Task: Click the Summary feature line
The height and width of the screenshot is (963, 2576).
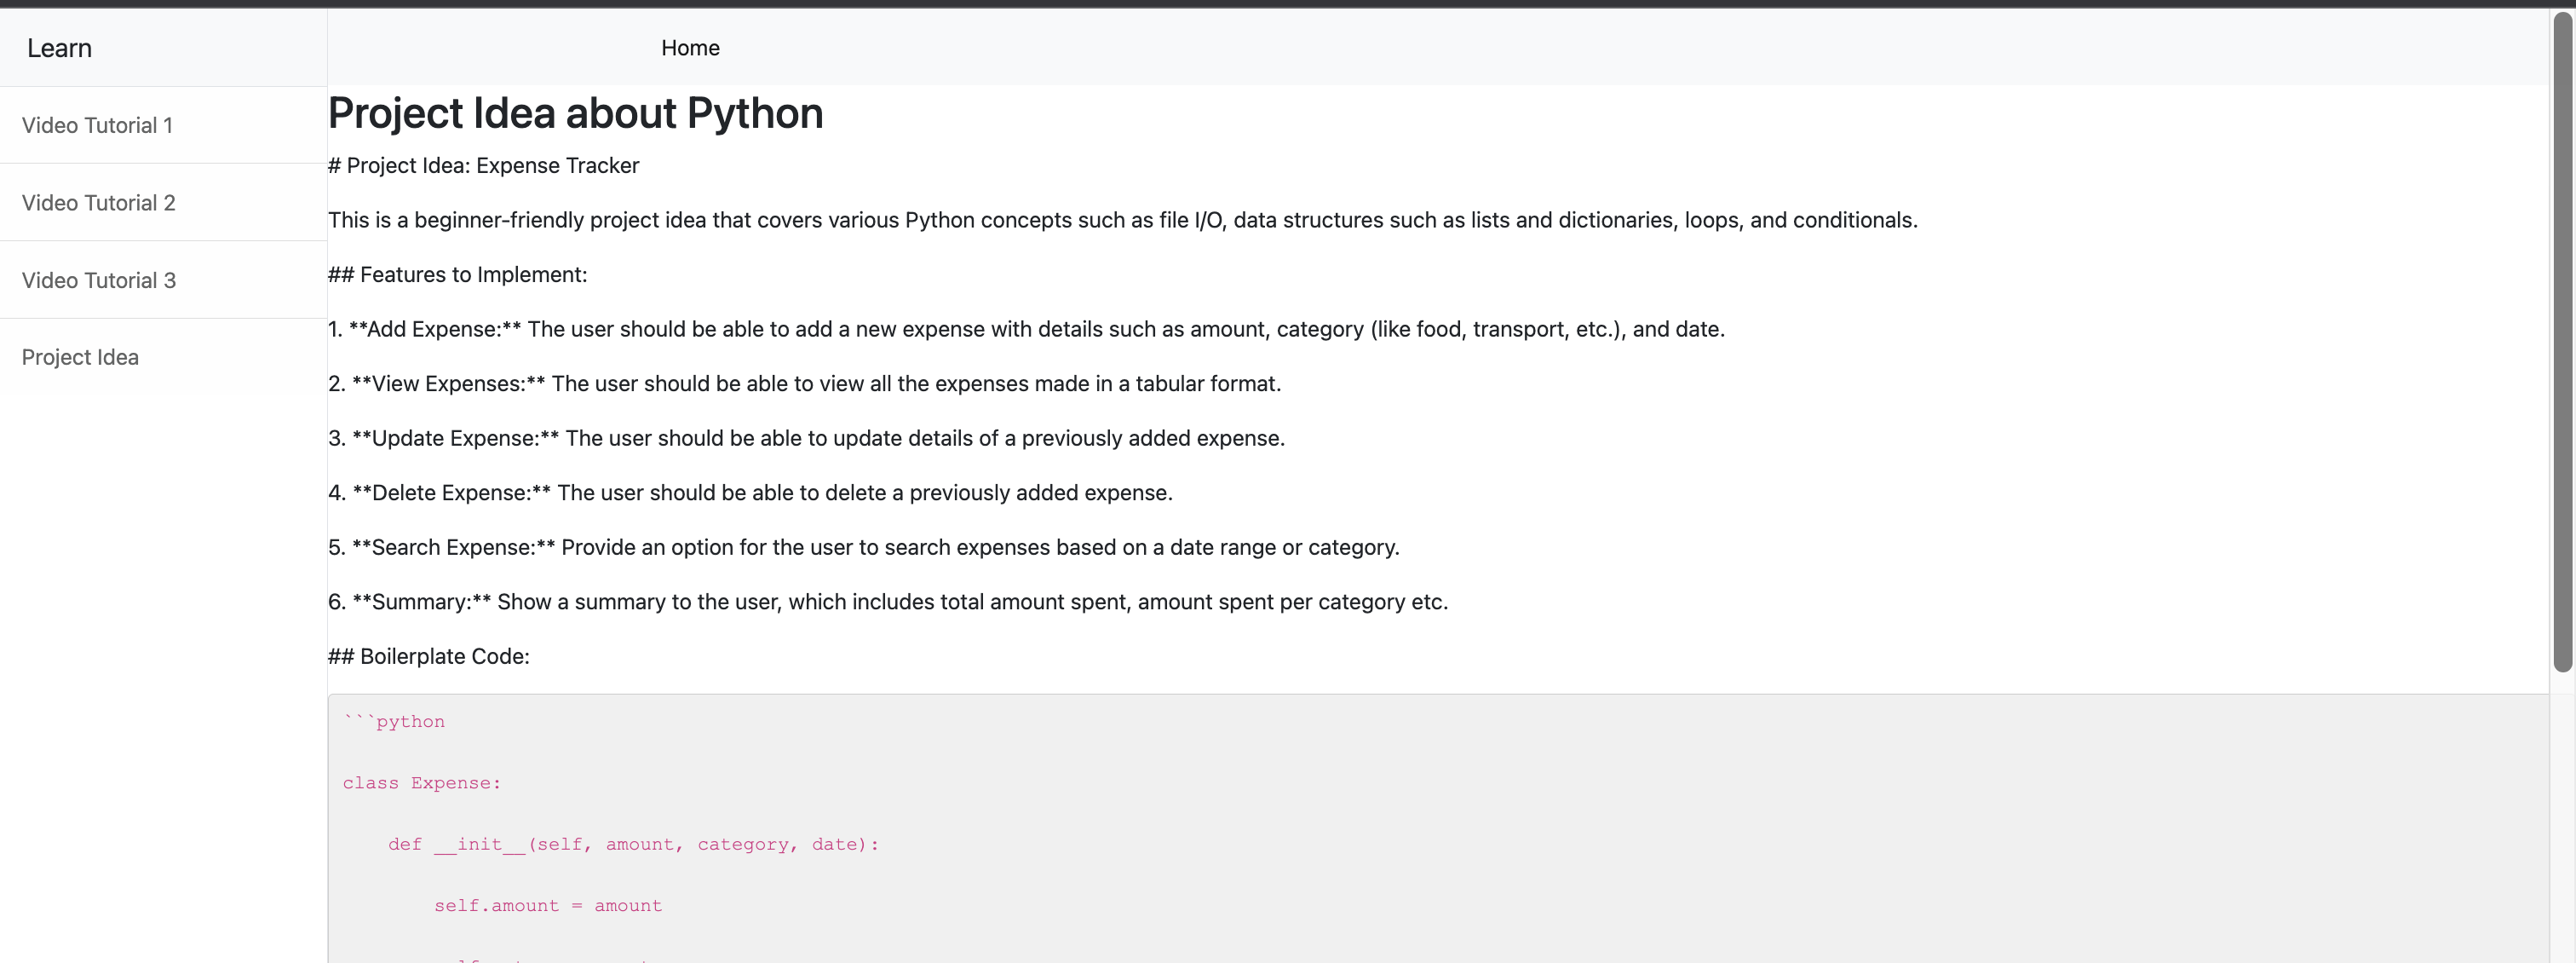Action: point(887,602)
